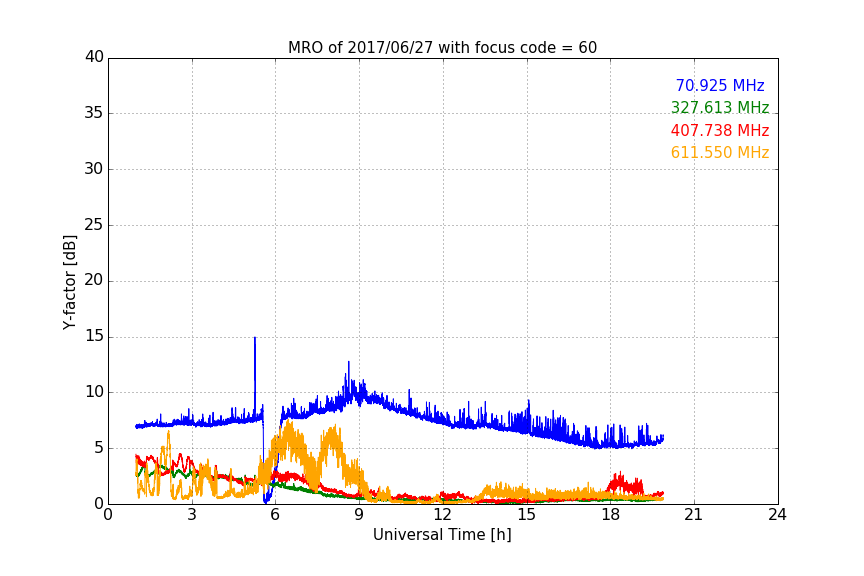Image resolution: width=864 pixels, height=576 pixels.
Task: Click the x-axis tick label 18
Action: (x=611, y=515)
